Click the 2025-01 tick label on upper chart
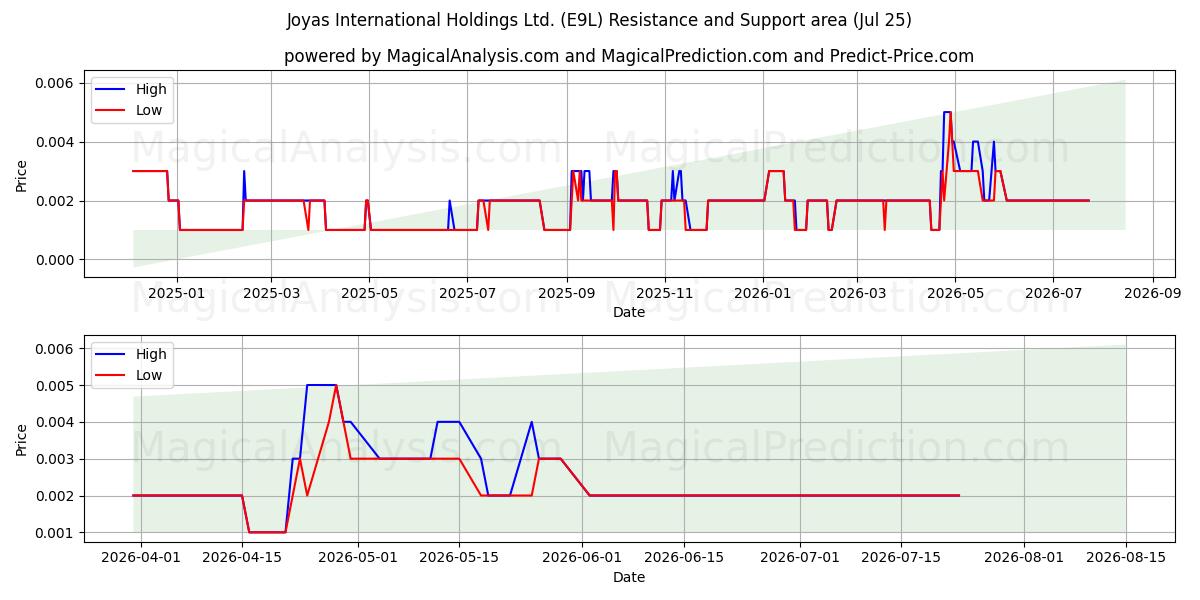This screenshot has width=1200, height=600. [x=177, y=294]
